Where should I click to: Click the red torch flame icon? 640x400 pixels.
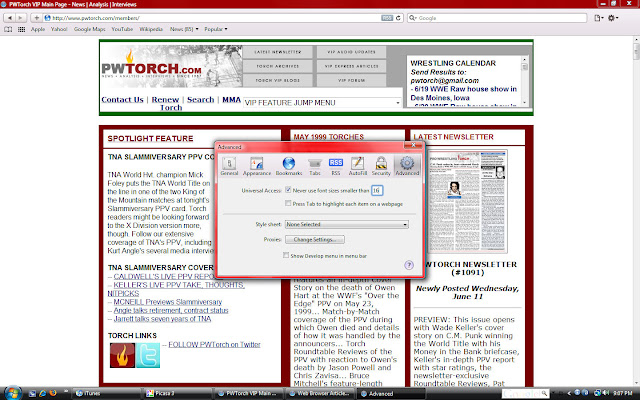coord(122,355)
